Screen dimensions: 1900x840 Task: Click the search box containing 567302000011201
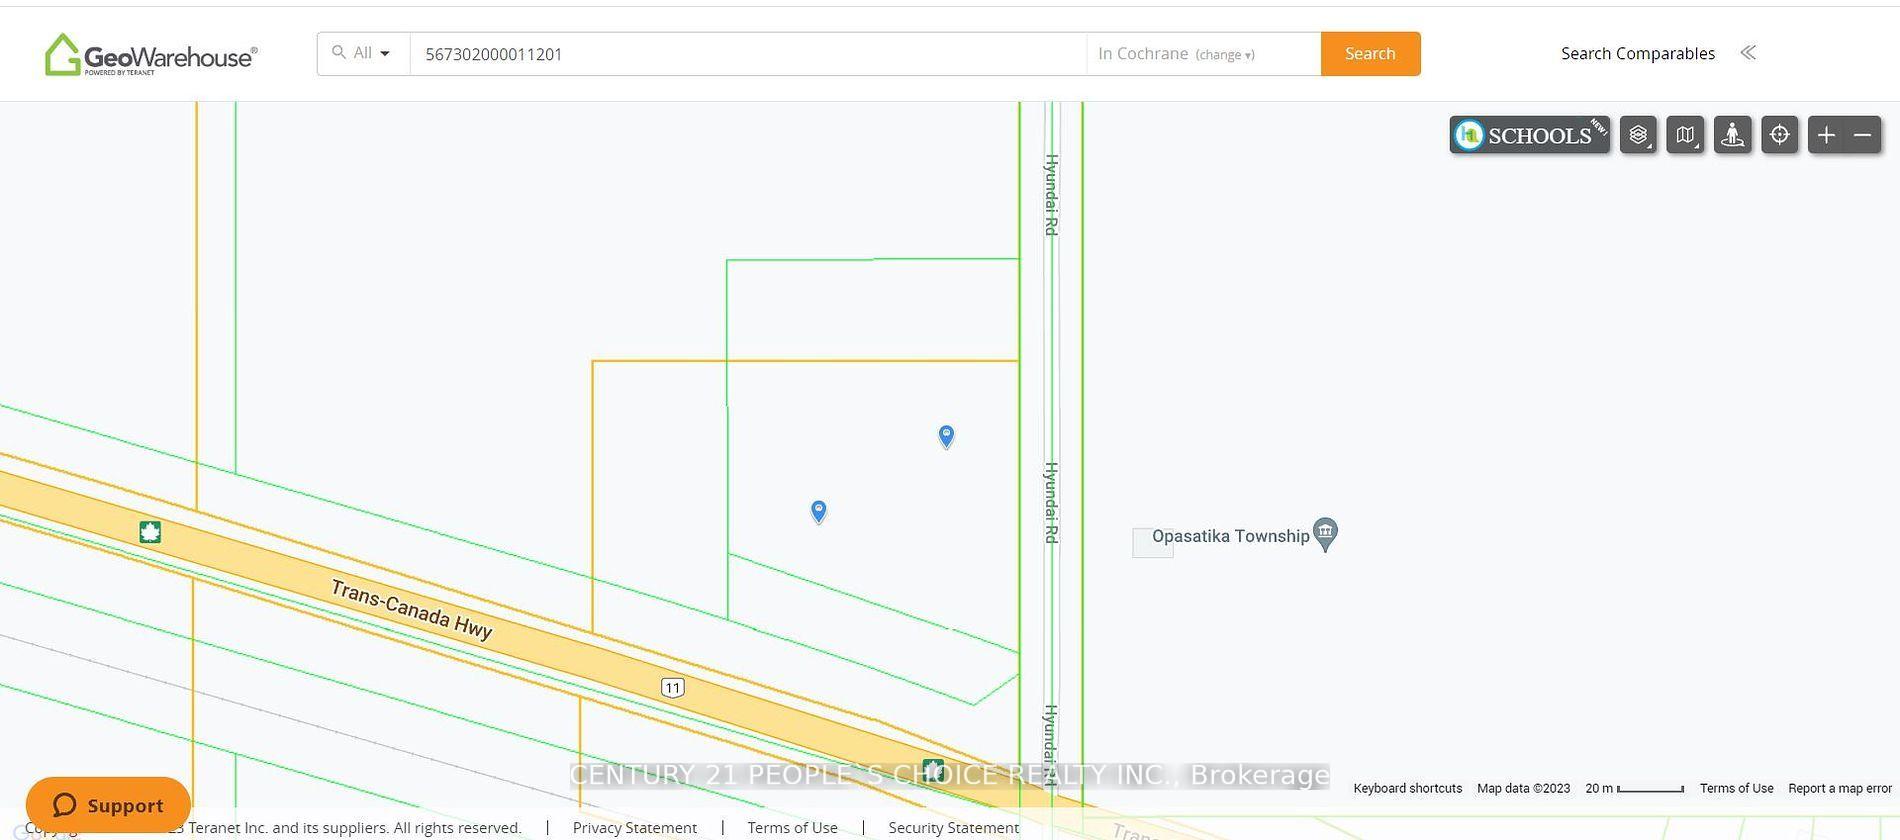click(748, 54)
